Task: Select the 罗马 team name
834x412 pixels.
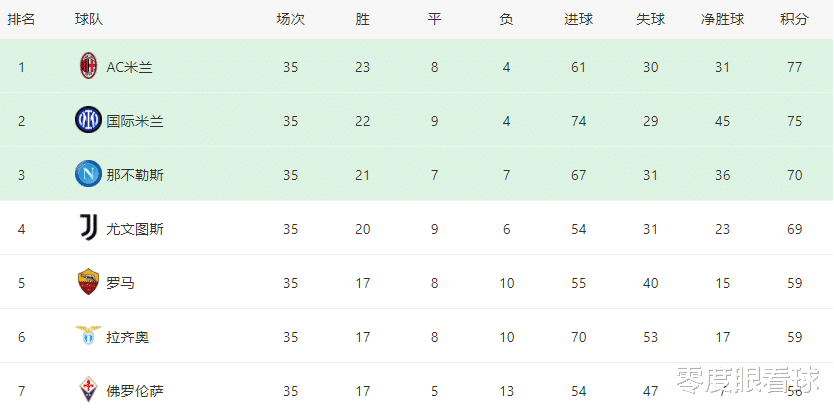Action: tap(120, 283)
